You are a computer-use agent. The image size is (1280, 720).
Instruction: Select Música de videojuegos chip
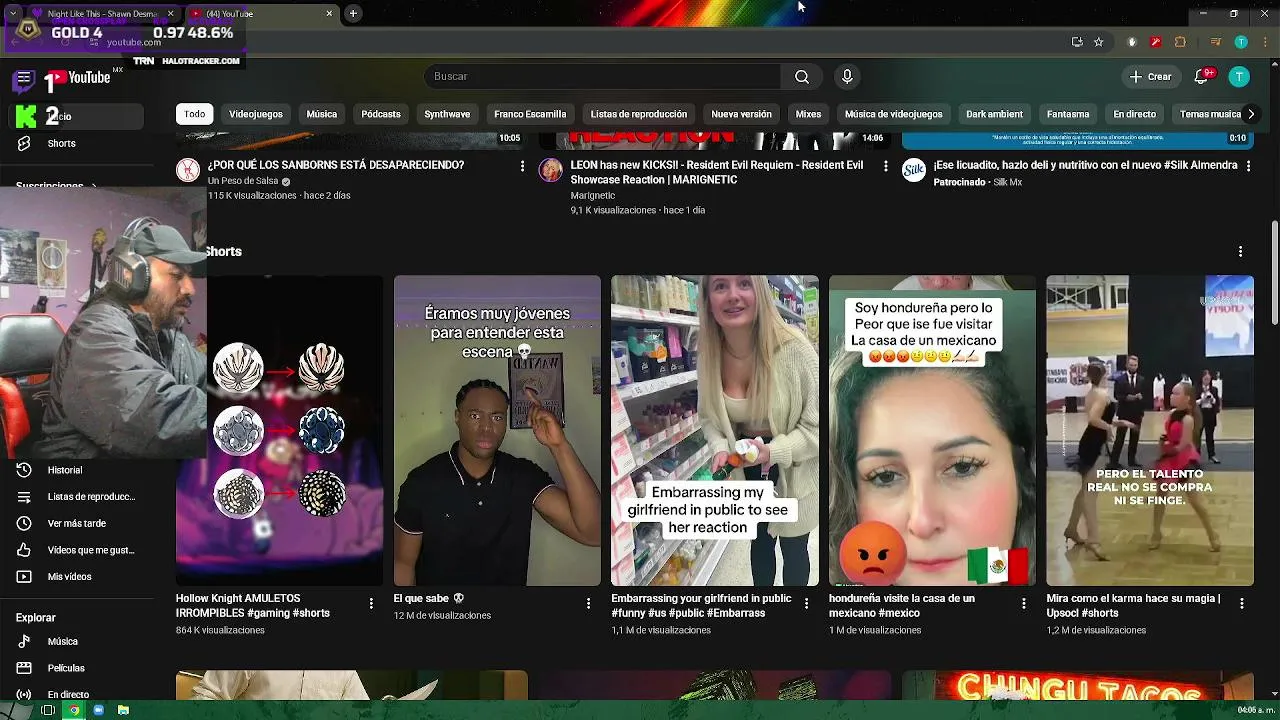894,114
